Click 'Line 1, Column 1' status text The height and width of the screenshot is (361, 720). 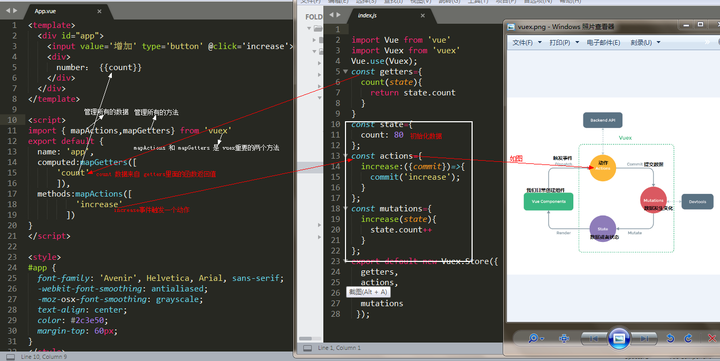click(339, 348)
